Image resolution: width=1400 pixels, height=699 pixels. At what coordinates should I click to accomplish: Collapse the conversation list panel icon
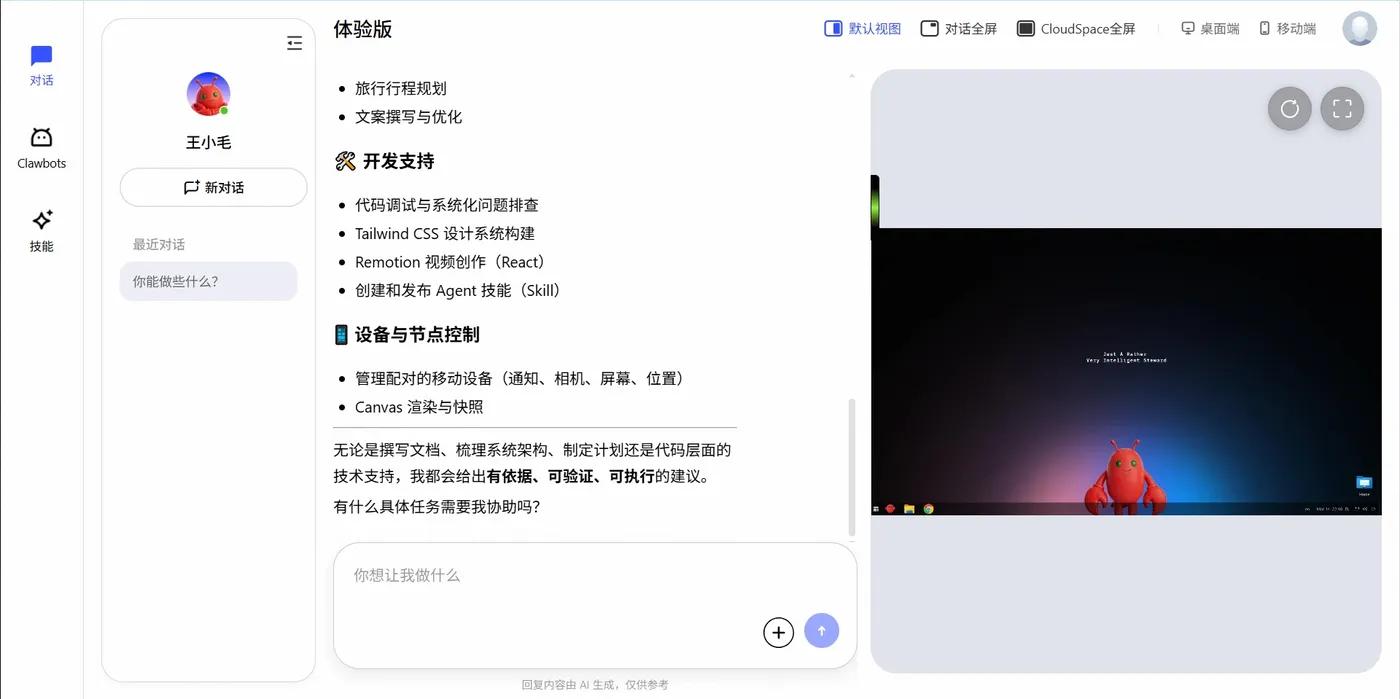click(x=294, y=43)
